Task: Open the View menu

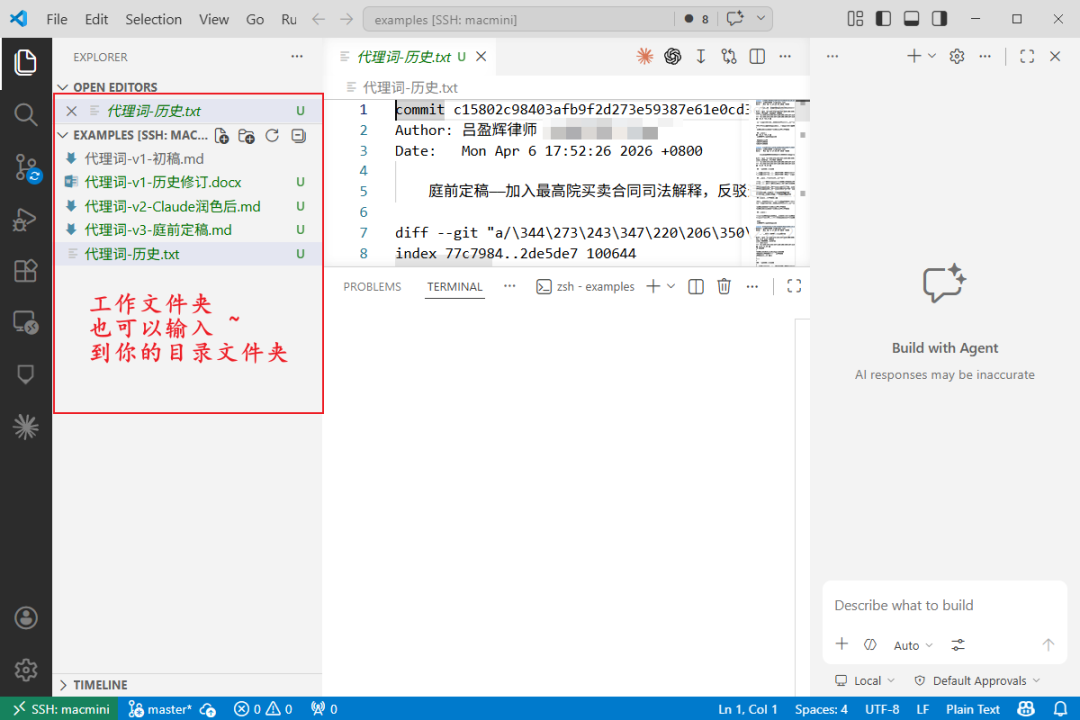Action: click(x=214, y=19)
